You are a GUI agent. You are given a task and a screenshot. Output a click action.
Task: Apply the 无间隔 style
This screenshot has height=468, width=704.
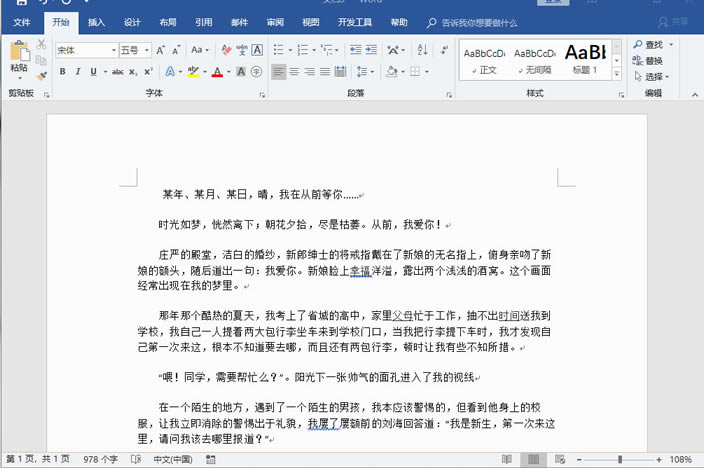[x=534, y=60]
